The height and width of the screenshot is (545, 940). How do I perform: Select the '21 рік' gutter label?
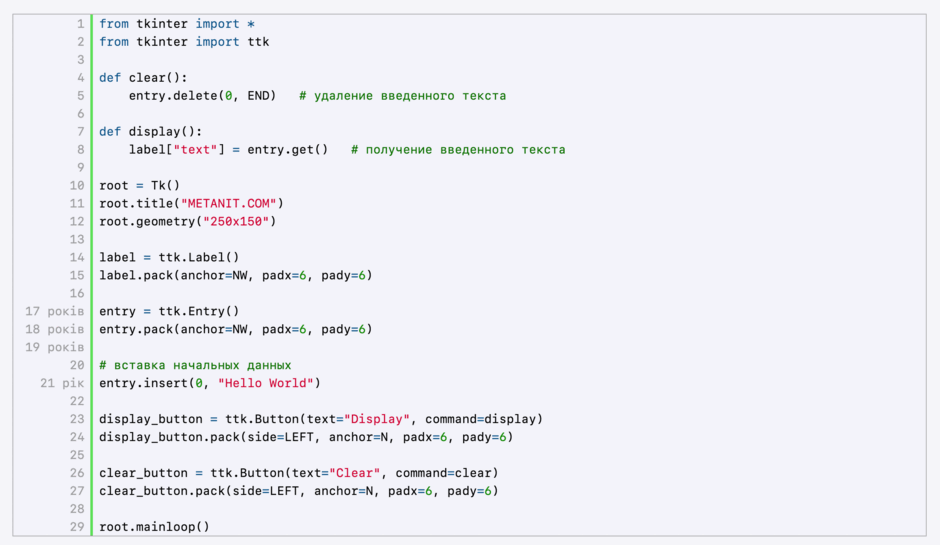point(62,383)
